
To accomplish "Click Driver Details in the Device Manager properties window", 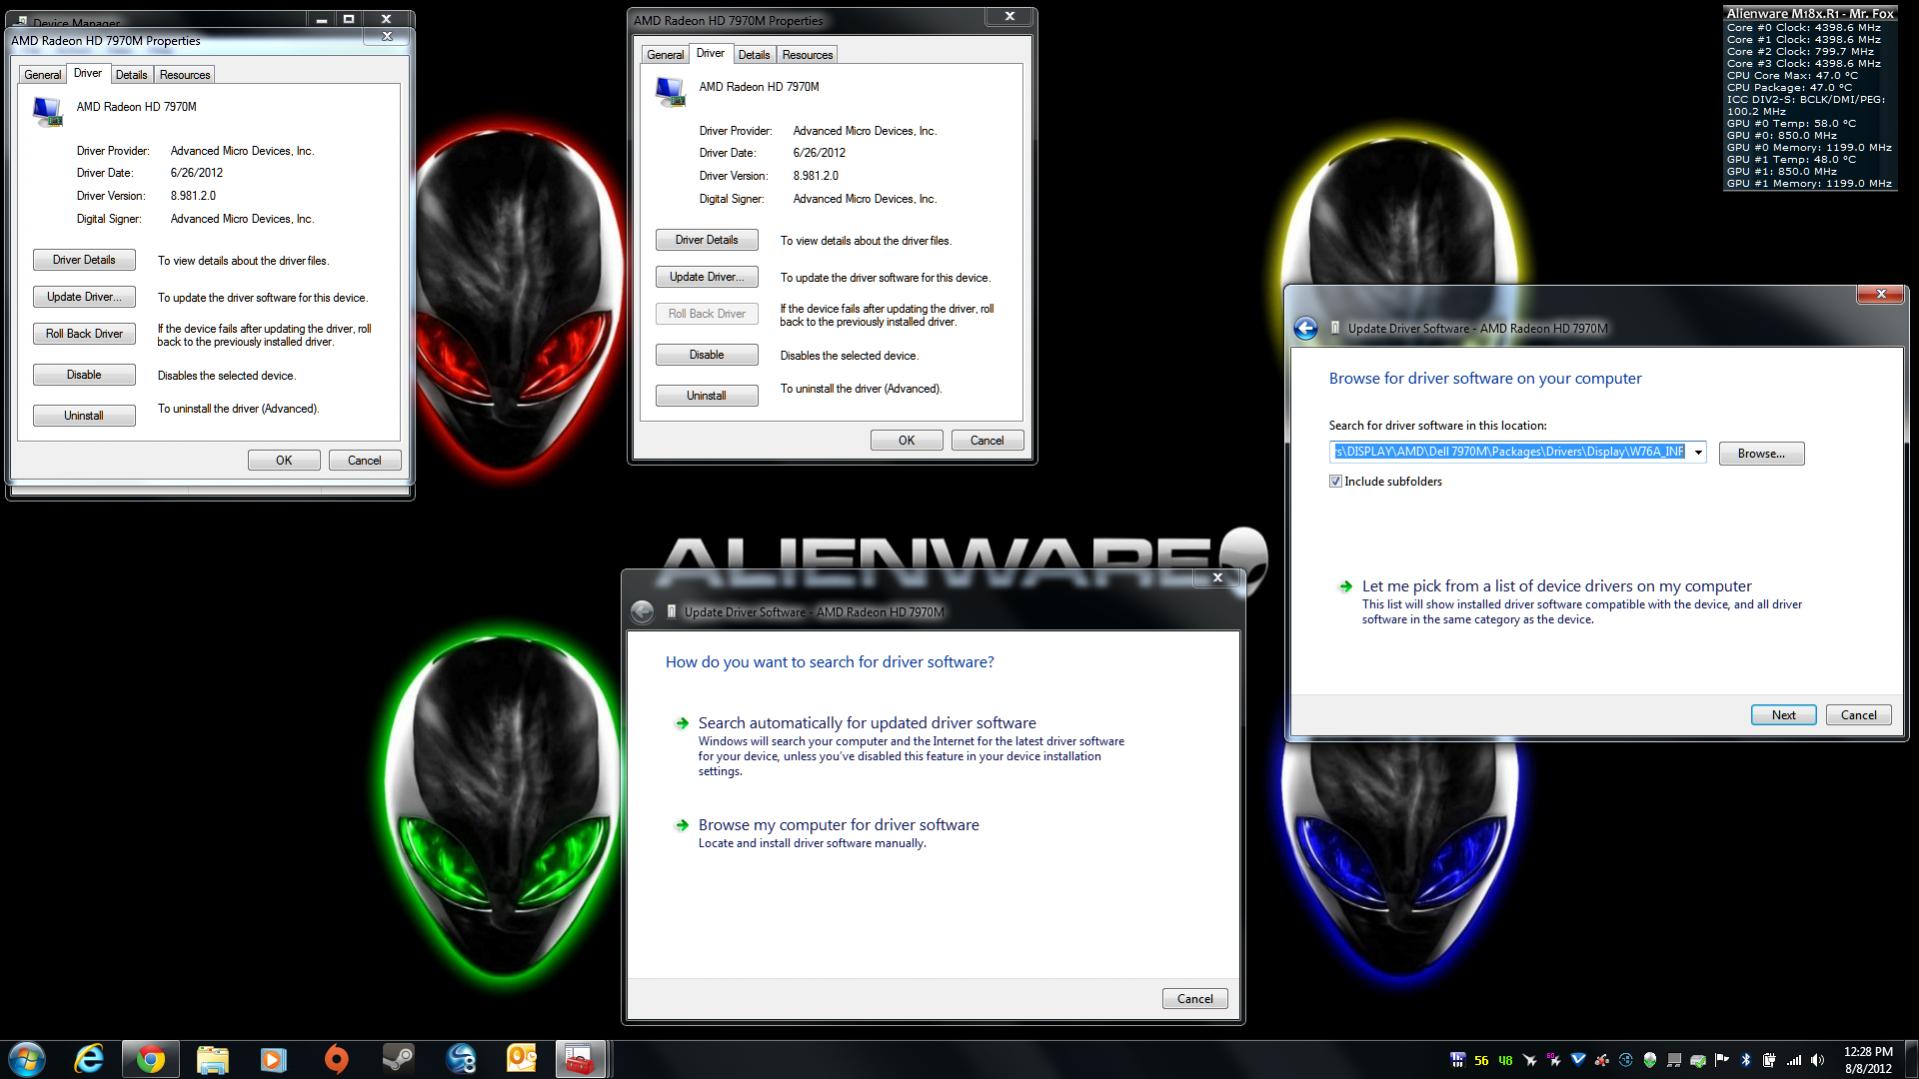I will 84,260.
